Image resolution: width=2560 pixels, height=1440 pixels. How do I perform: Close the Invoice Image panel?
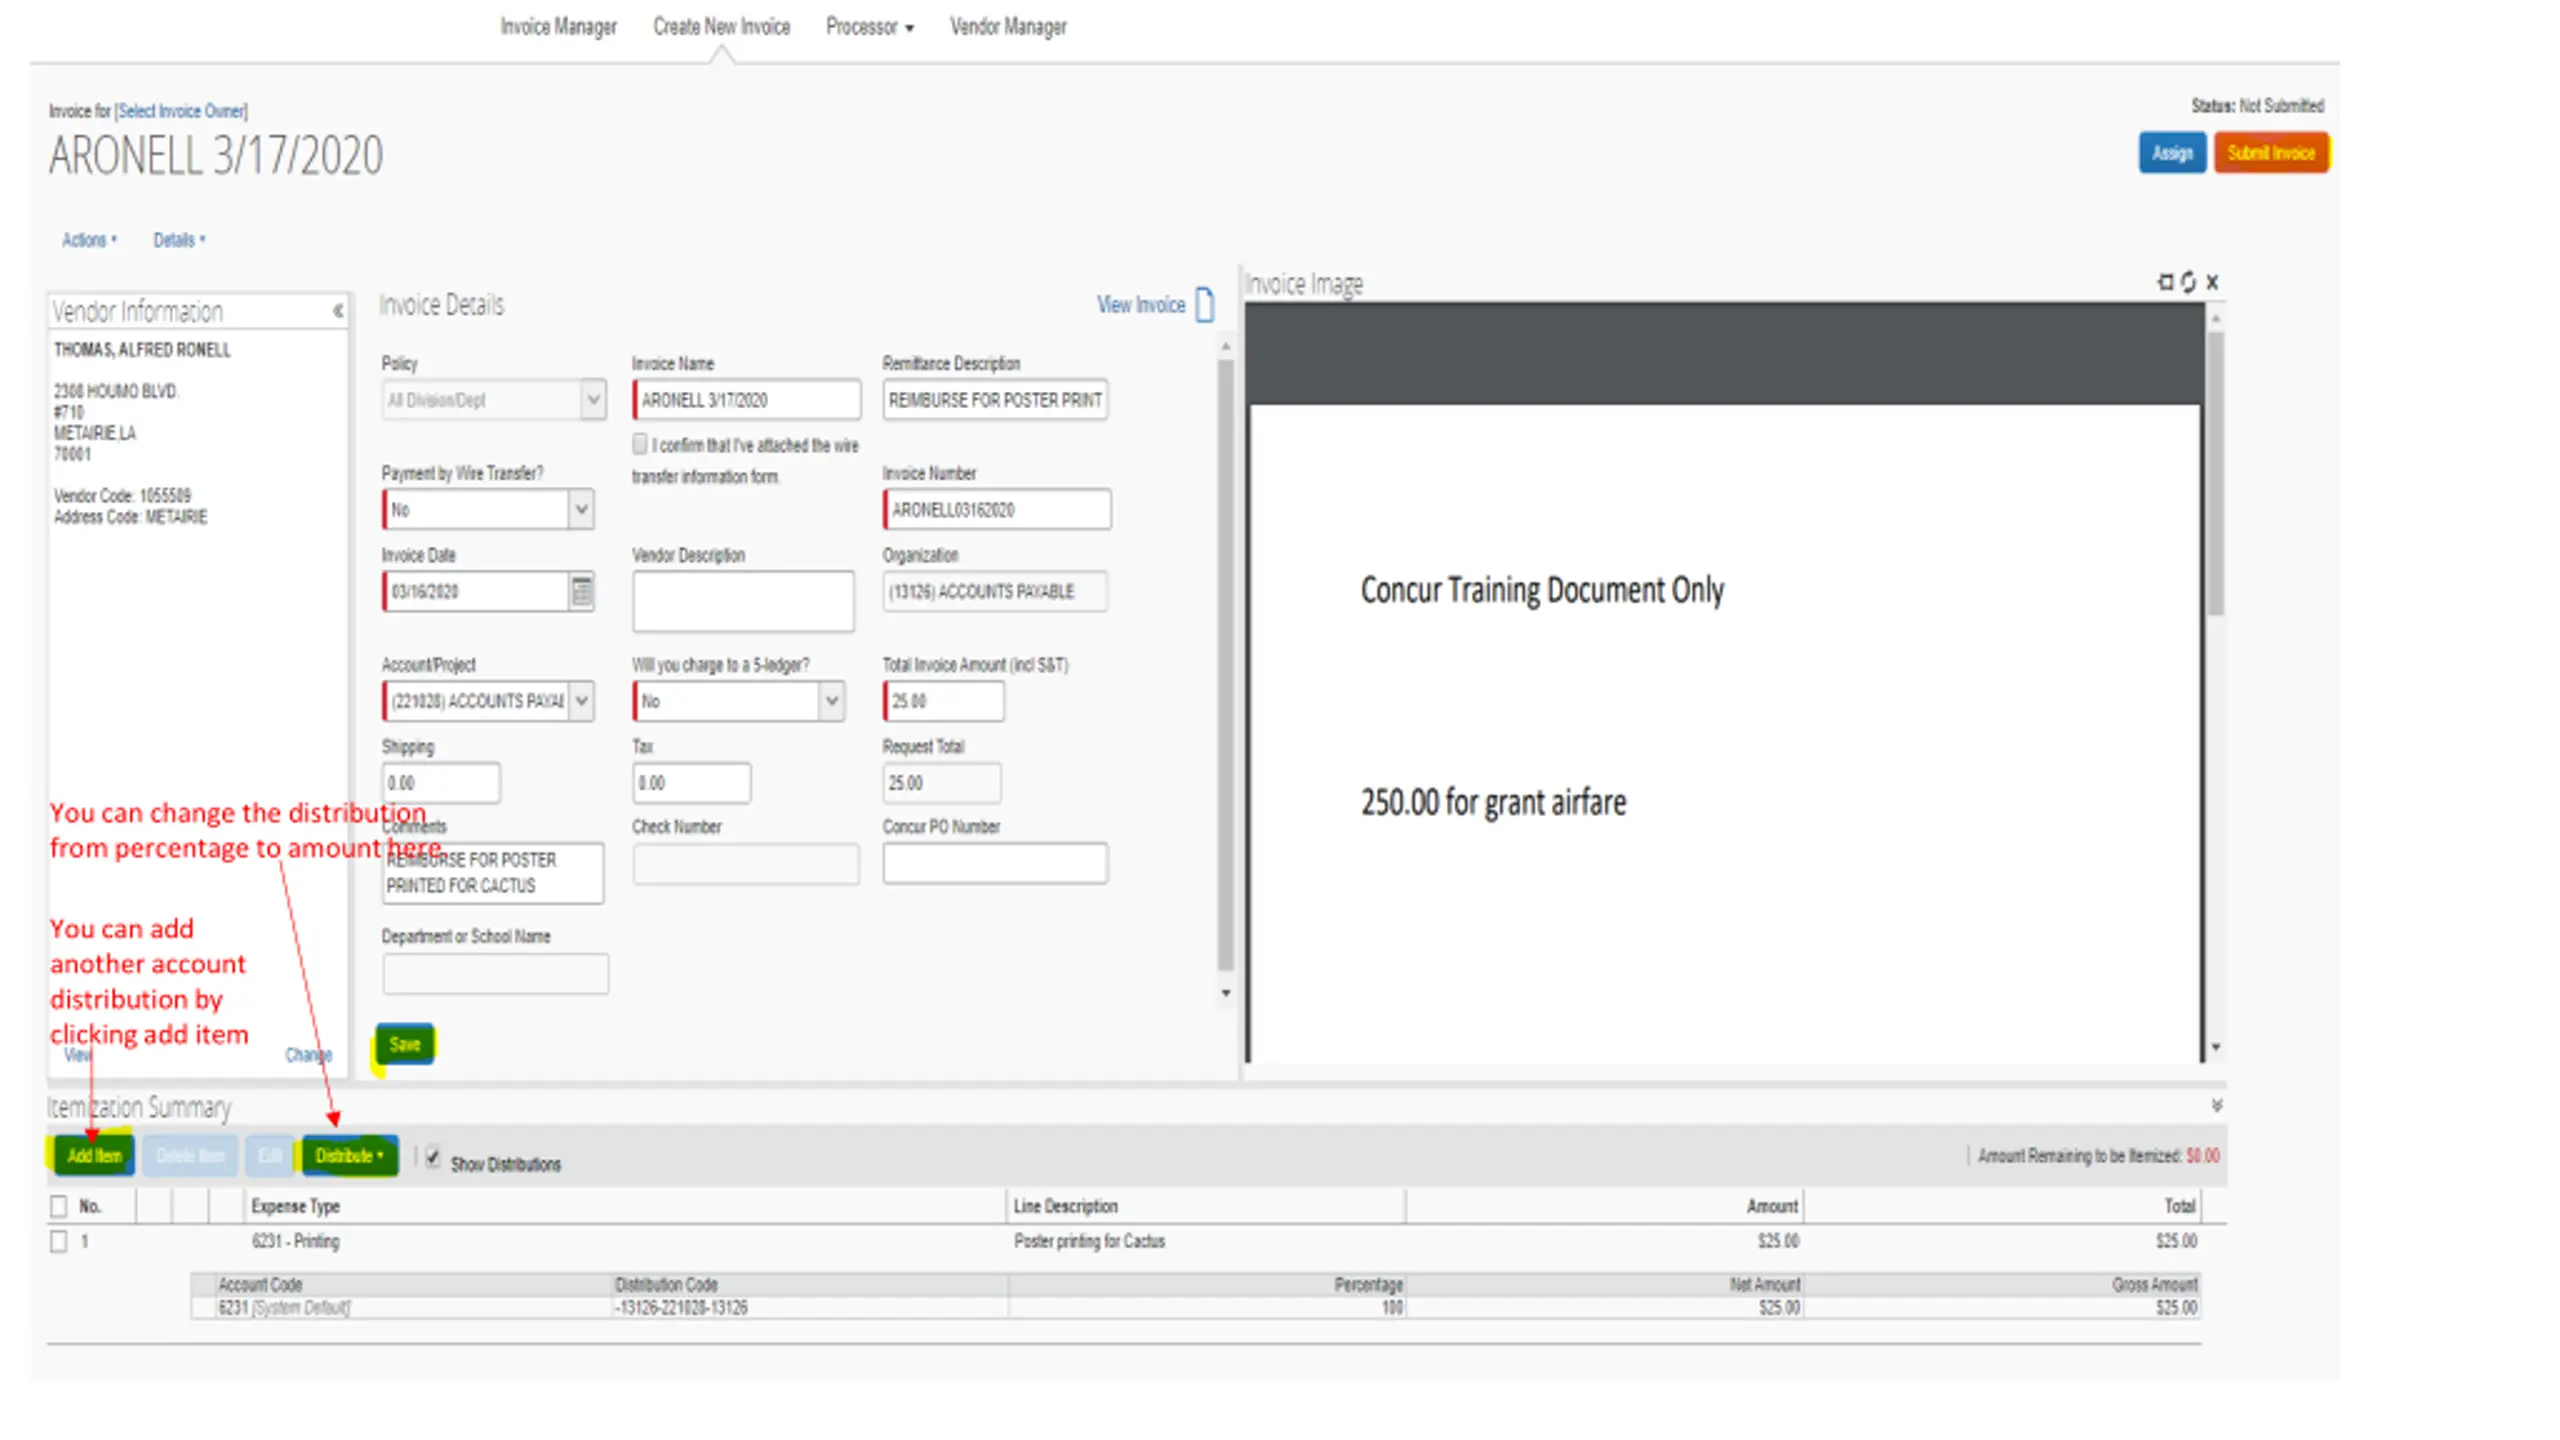click(x=2212, y=282)
